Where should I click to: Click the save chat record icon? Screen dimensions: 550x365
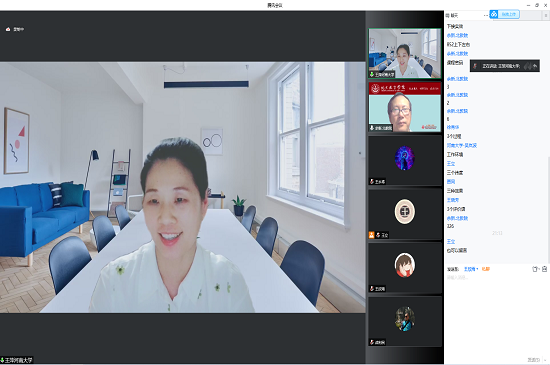[x=544, y=269]
